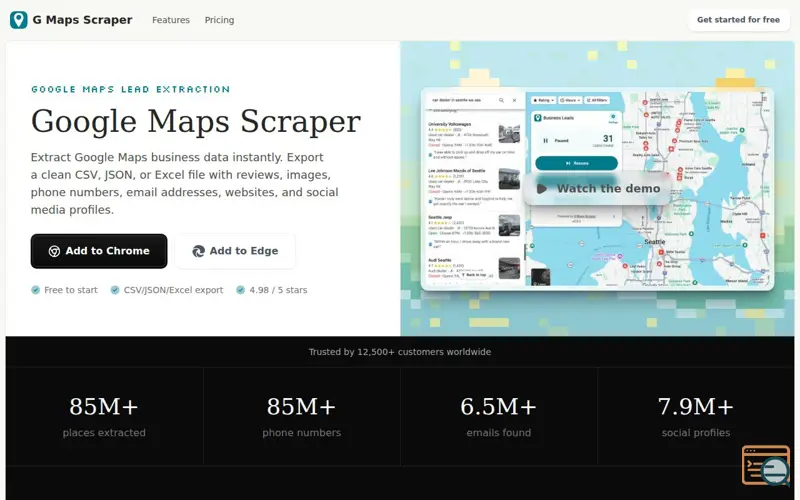The height and width of the screenshot is (500, 800).
Task: Click the pause icon next to Paused
Action: coord(545,141)
